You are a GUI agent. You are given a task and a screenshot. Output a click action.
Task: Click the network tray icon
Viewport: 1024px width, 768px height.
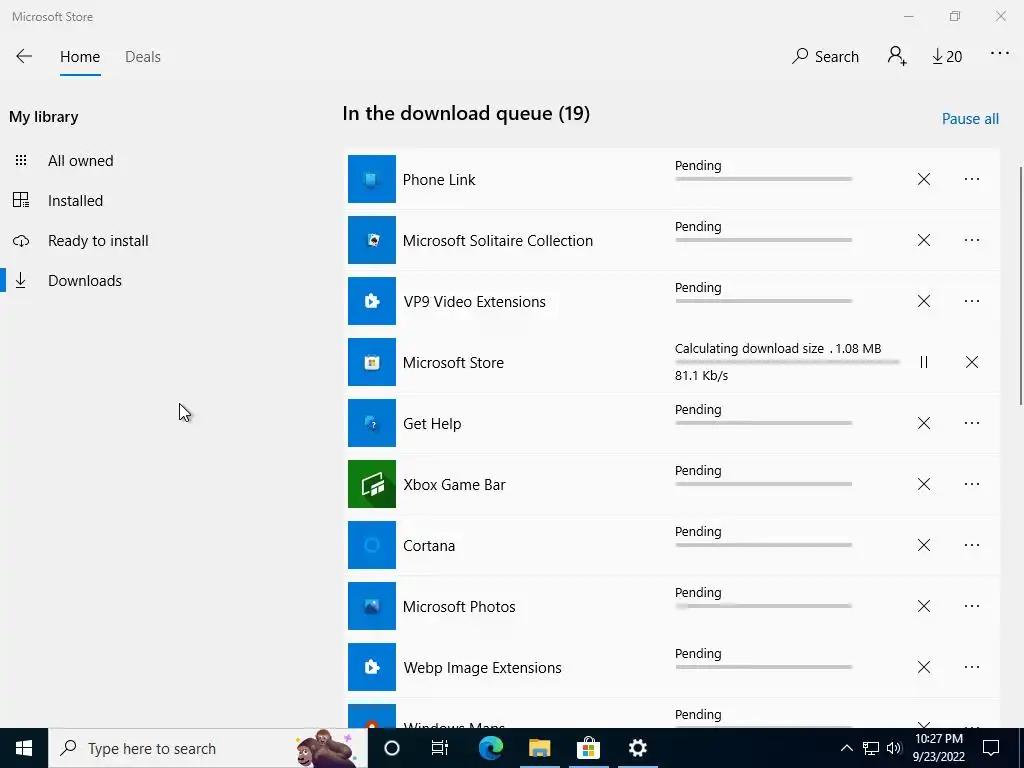(871, 748)
